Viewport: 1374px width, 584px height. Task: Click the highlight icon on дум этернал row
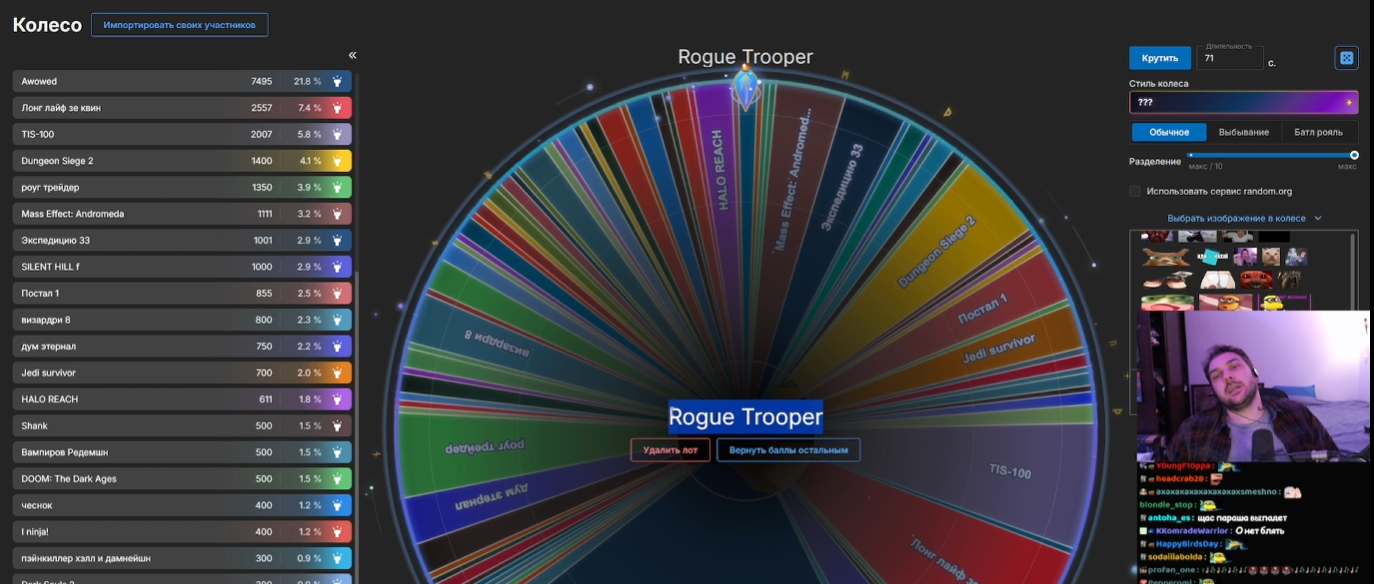tap(338, 346)
